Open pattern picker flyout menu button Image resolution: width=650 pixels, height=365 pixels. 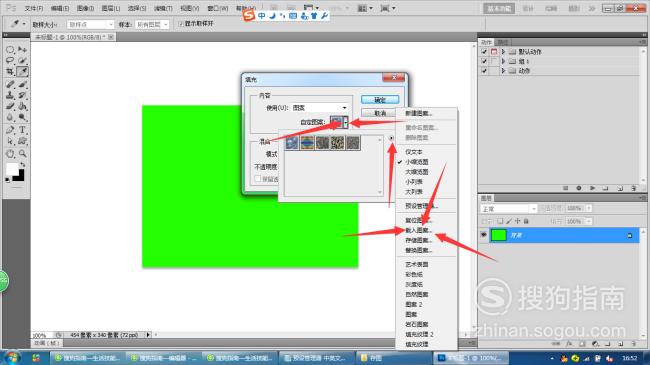click(391, 138)
